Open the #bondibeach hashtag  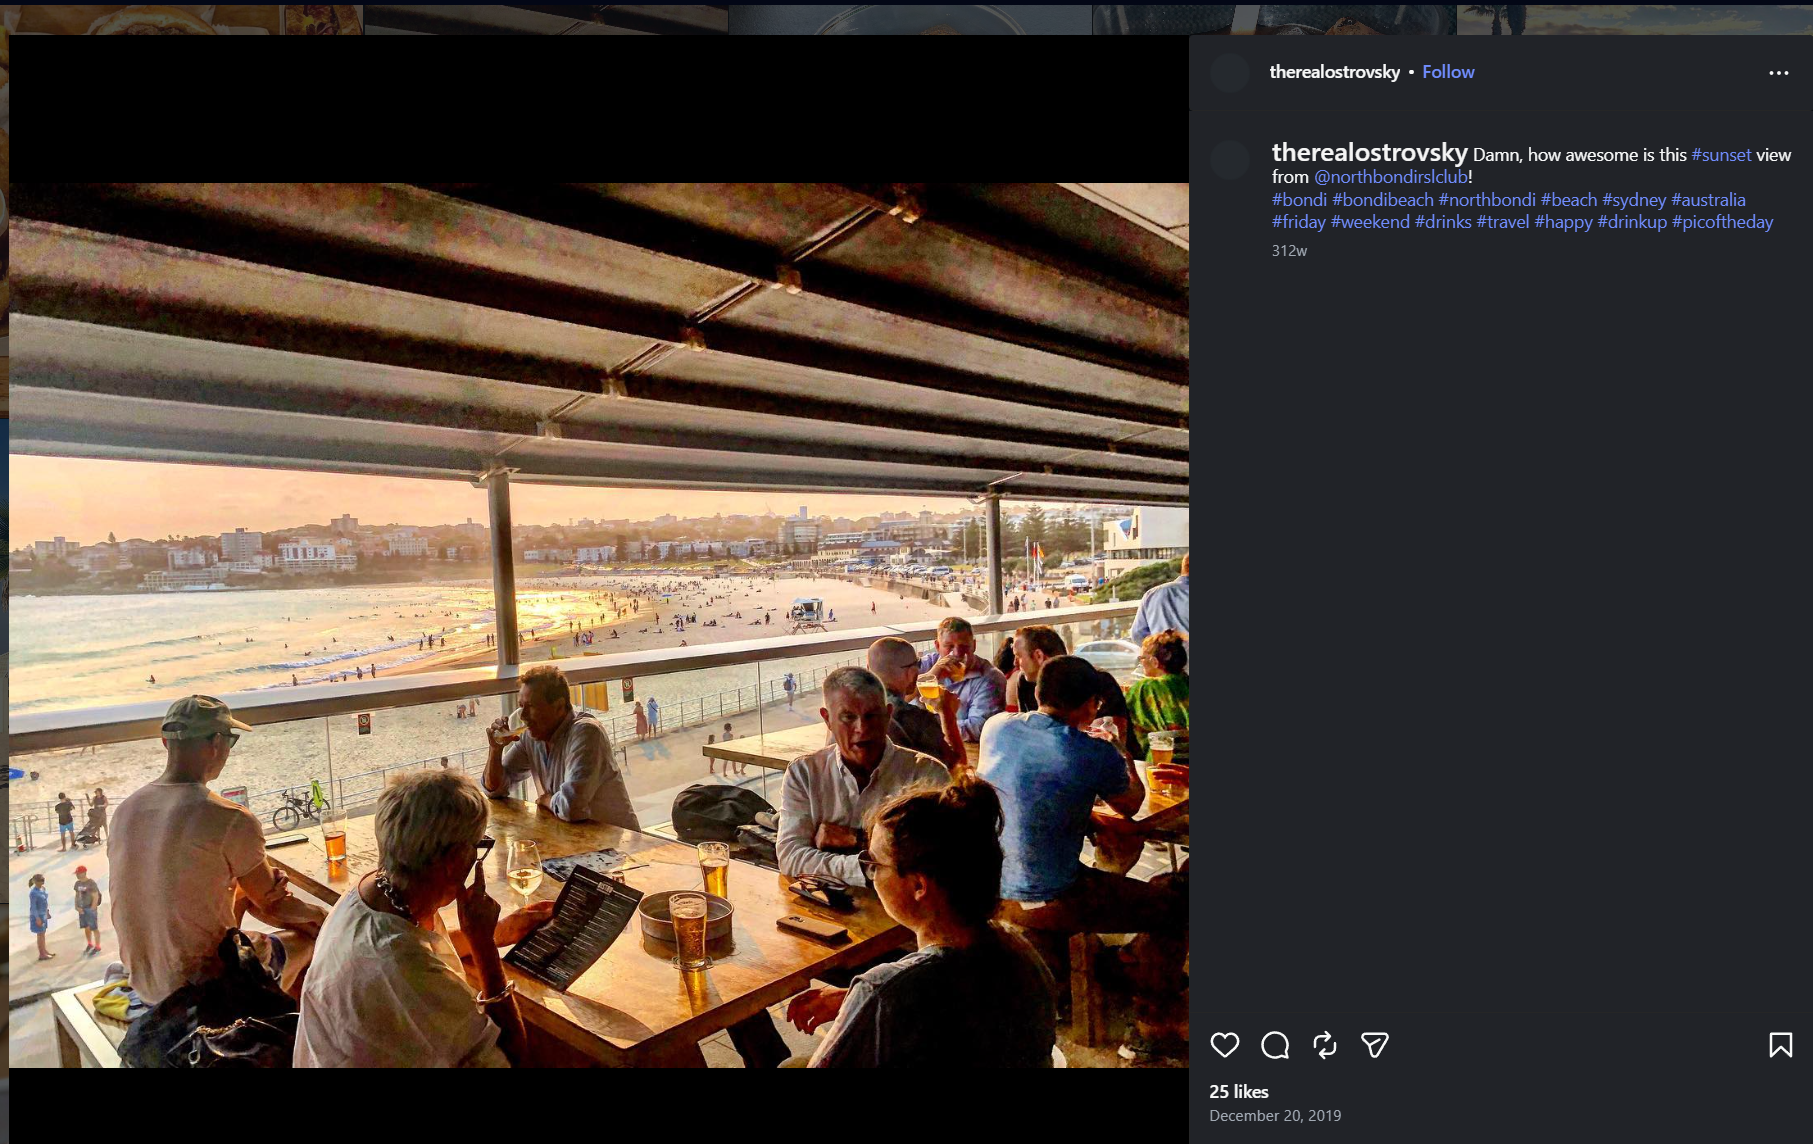[1383, 200]
